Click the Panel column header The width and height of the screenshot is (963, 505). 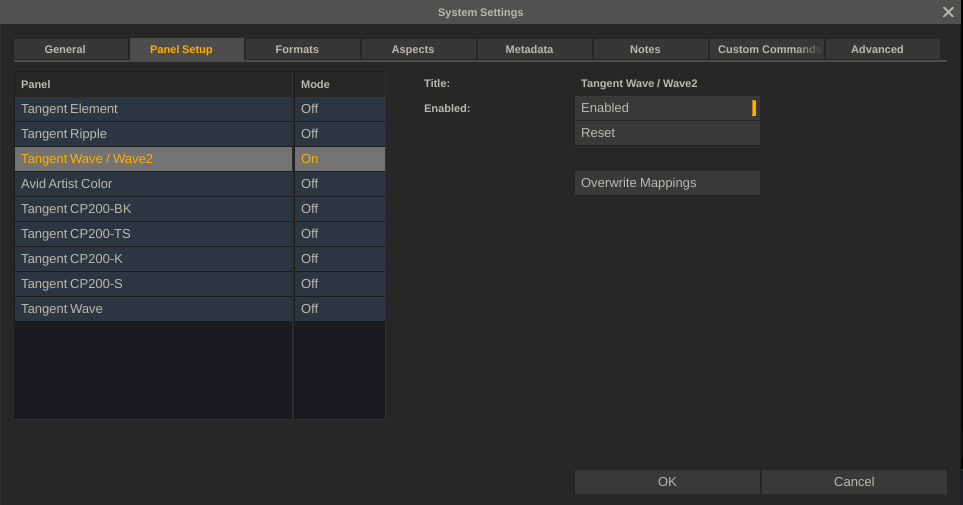(x=154, y=84)
